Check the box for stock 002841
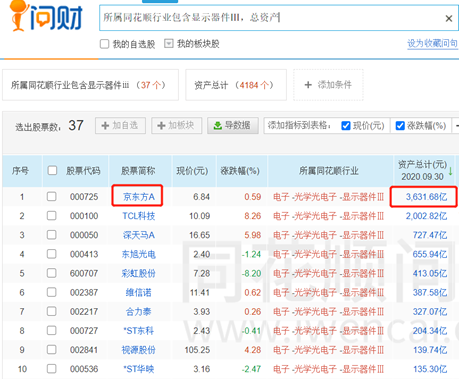 [x=51, y=350]
